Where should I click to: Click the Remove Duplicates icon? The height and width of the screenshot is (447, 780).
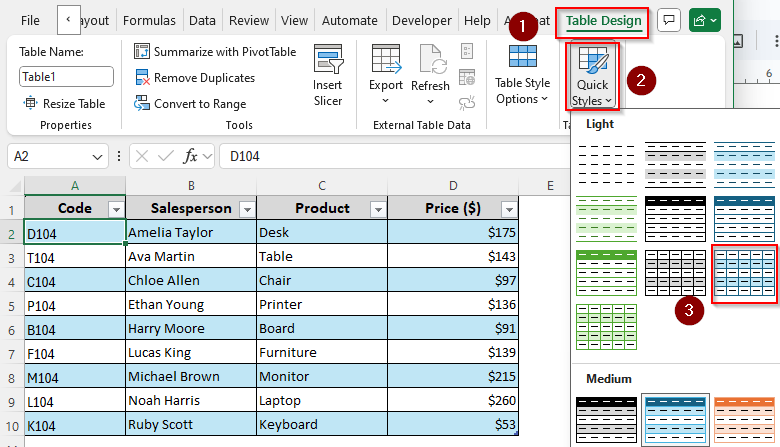[x=143, y=78]
